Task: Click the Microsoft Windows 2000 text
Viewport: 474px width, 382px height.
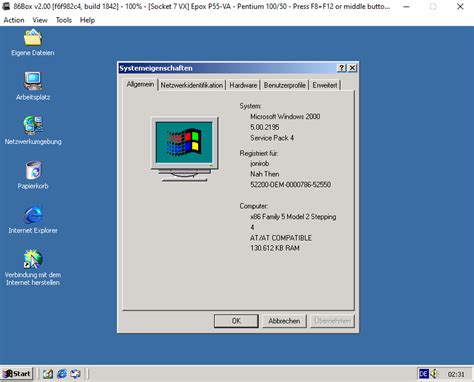Action: (285, 117)
